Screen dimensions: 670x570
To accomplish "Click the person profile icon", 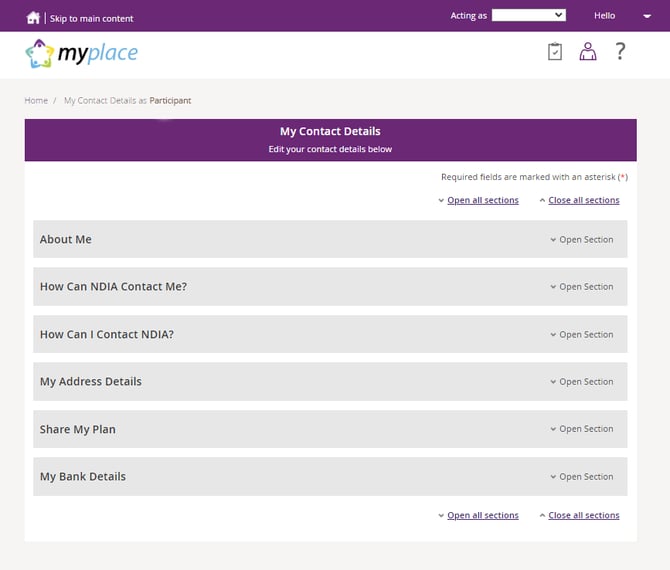I will [588, 52].
